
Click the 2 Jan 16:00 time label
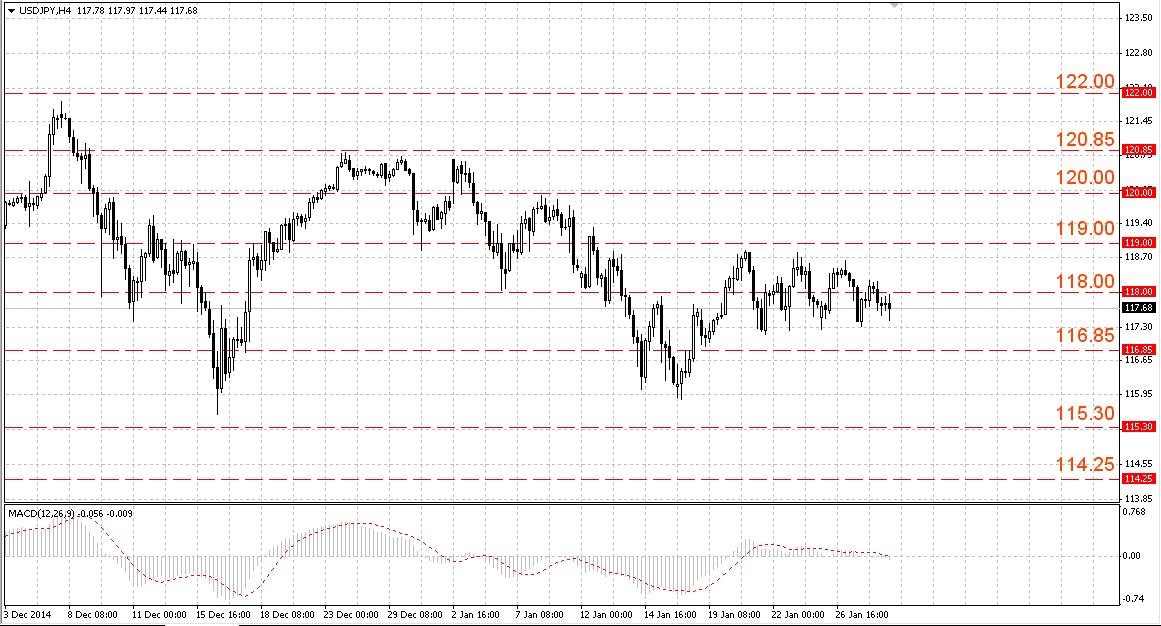pyautogui.click(x=477, y=615)
